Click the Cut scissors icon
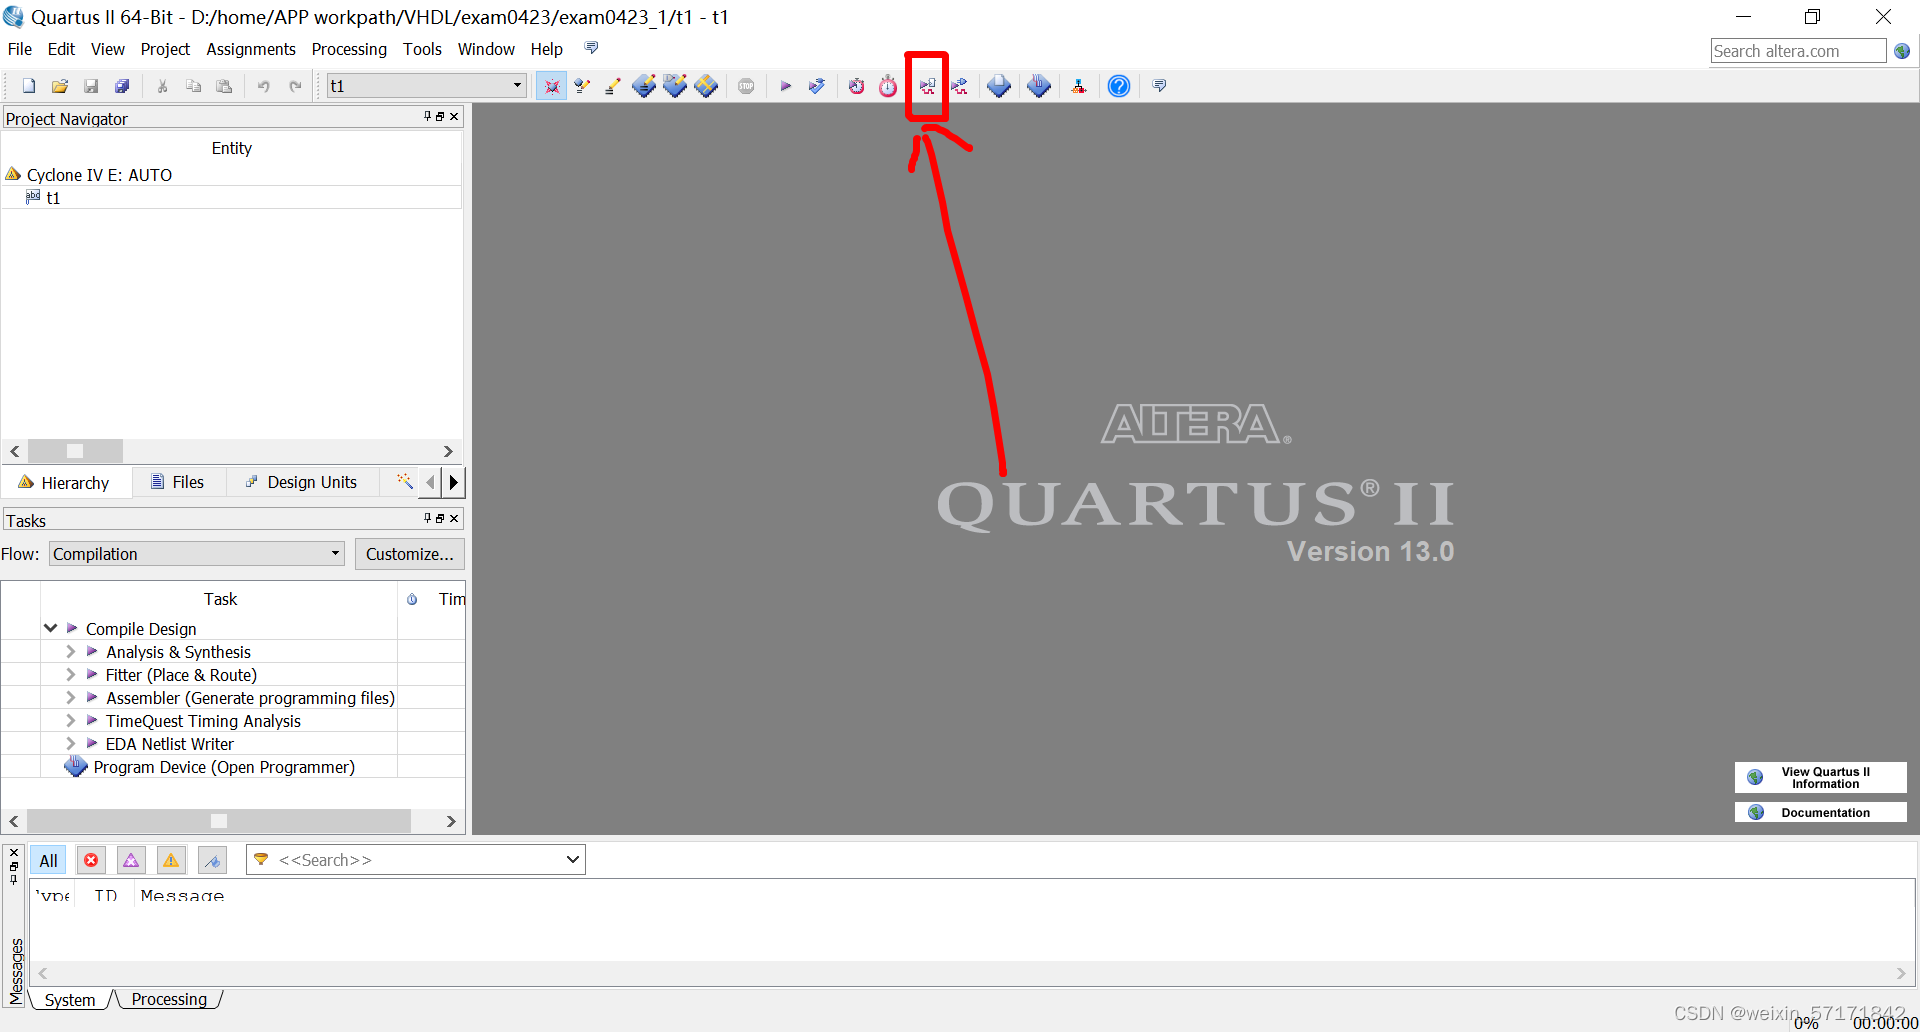1920x1032 pixels. (162, 86)
